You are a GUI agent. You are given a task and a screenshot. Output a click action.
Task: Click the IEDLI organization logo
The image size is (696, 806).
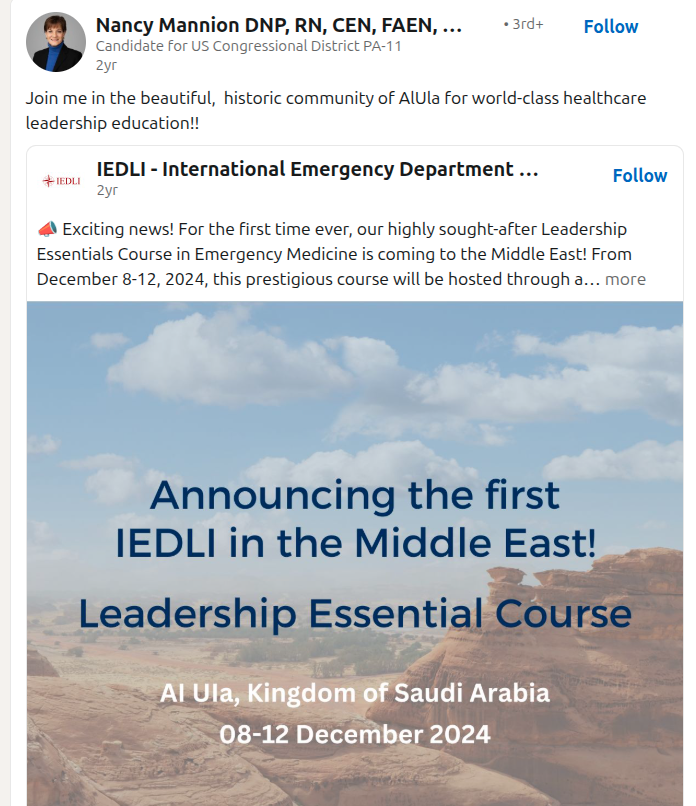pyautogui.click(x=62, y=180)
